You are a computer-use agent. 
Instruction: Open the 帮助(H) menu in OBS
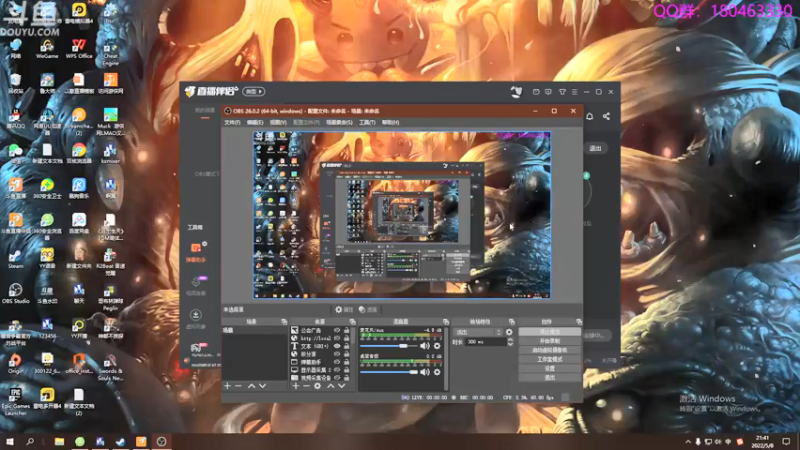click(390, 122)
